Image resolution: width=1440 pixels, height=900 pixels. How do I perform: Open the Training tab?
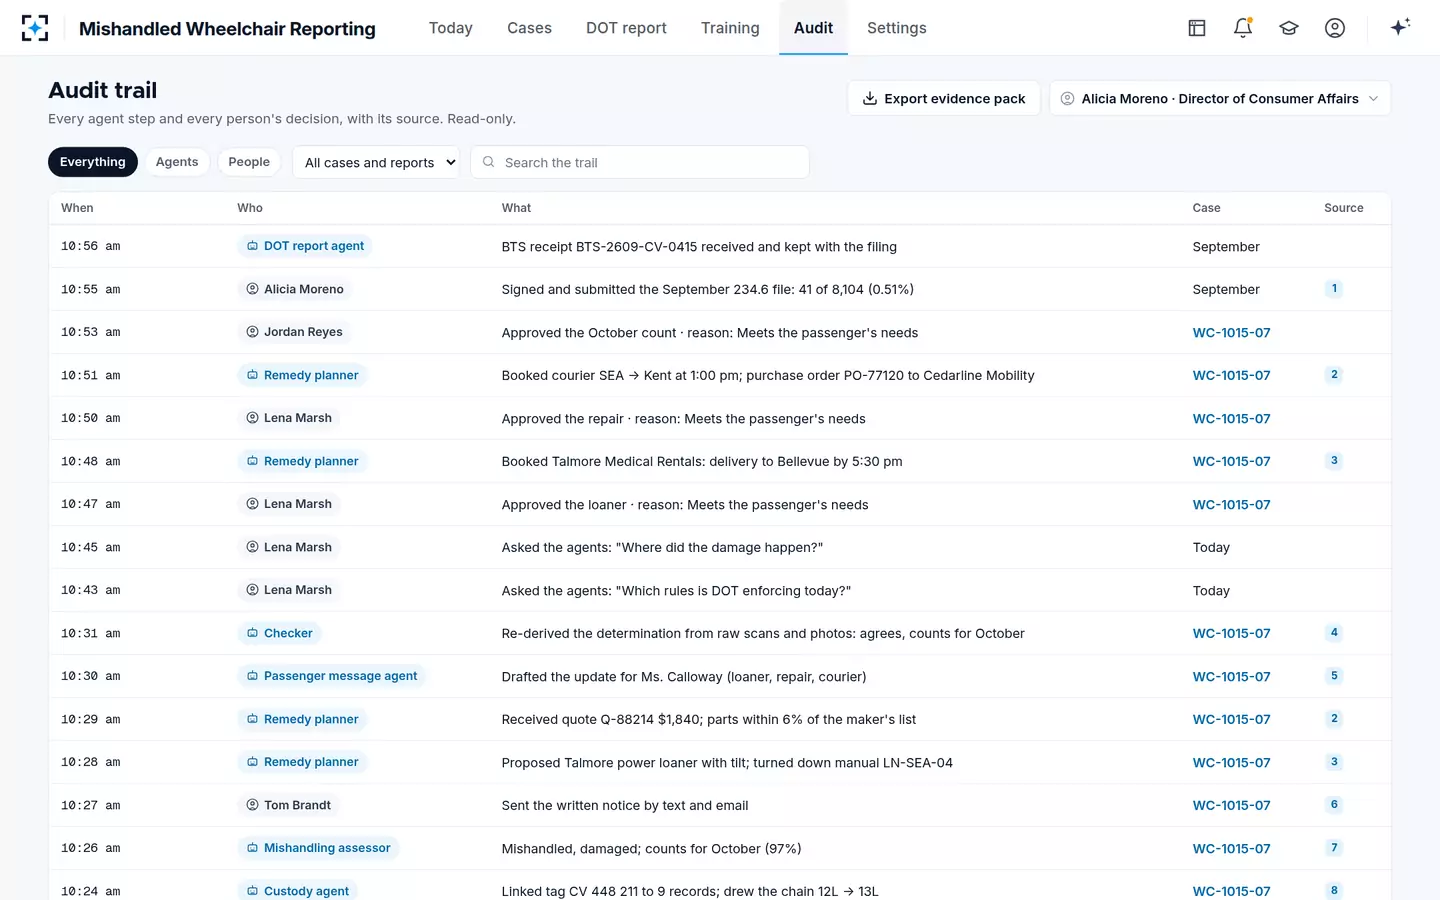(x=730, y=28)
